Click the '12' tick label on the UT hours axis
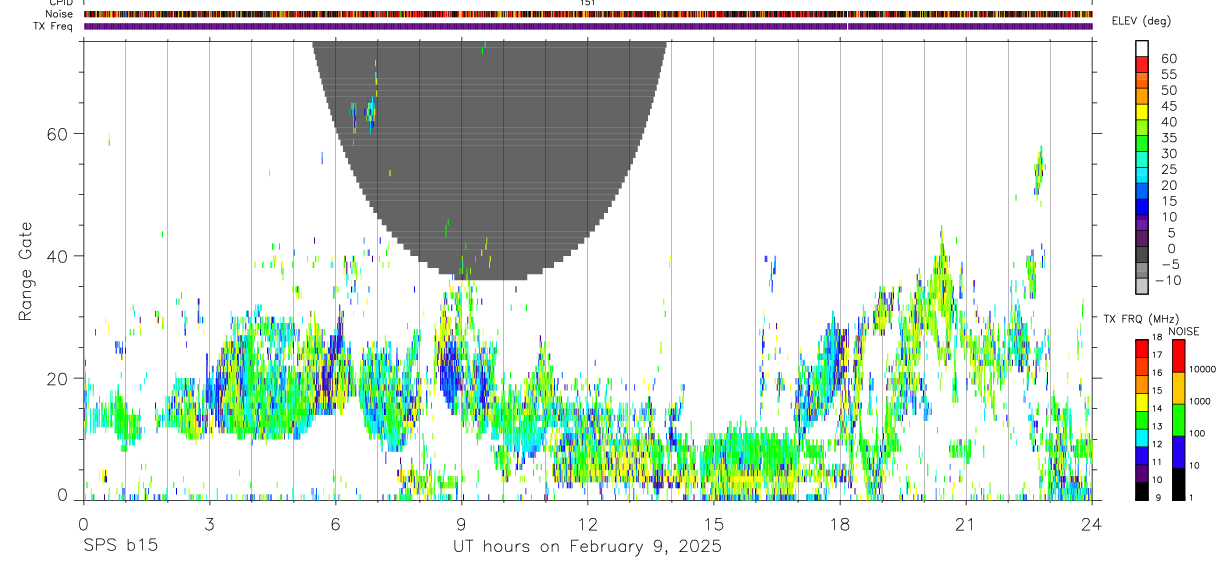 click(x=588, y=524)
